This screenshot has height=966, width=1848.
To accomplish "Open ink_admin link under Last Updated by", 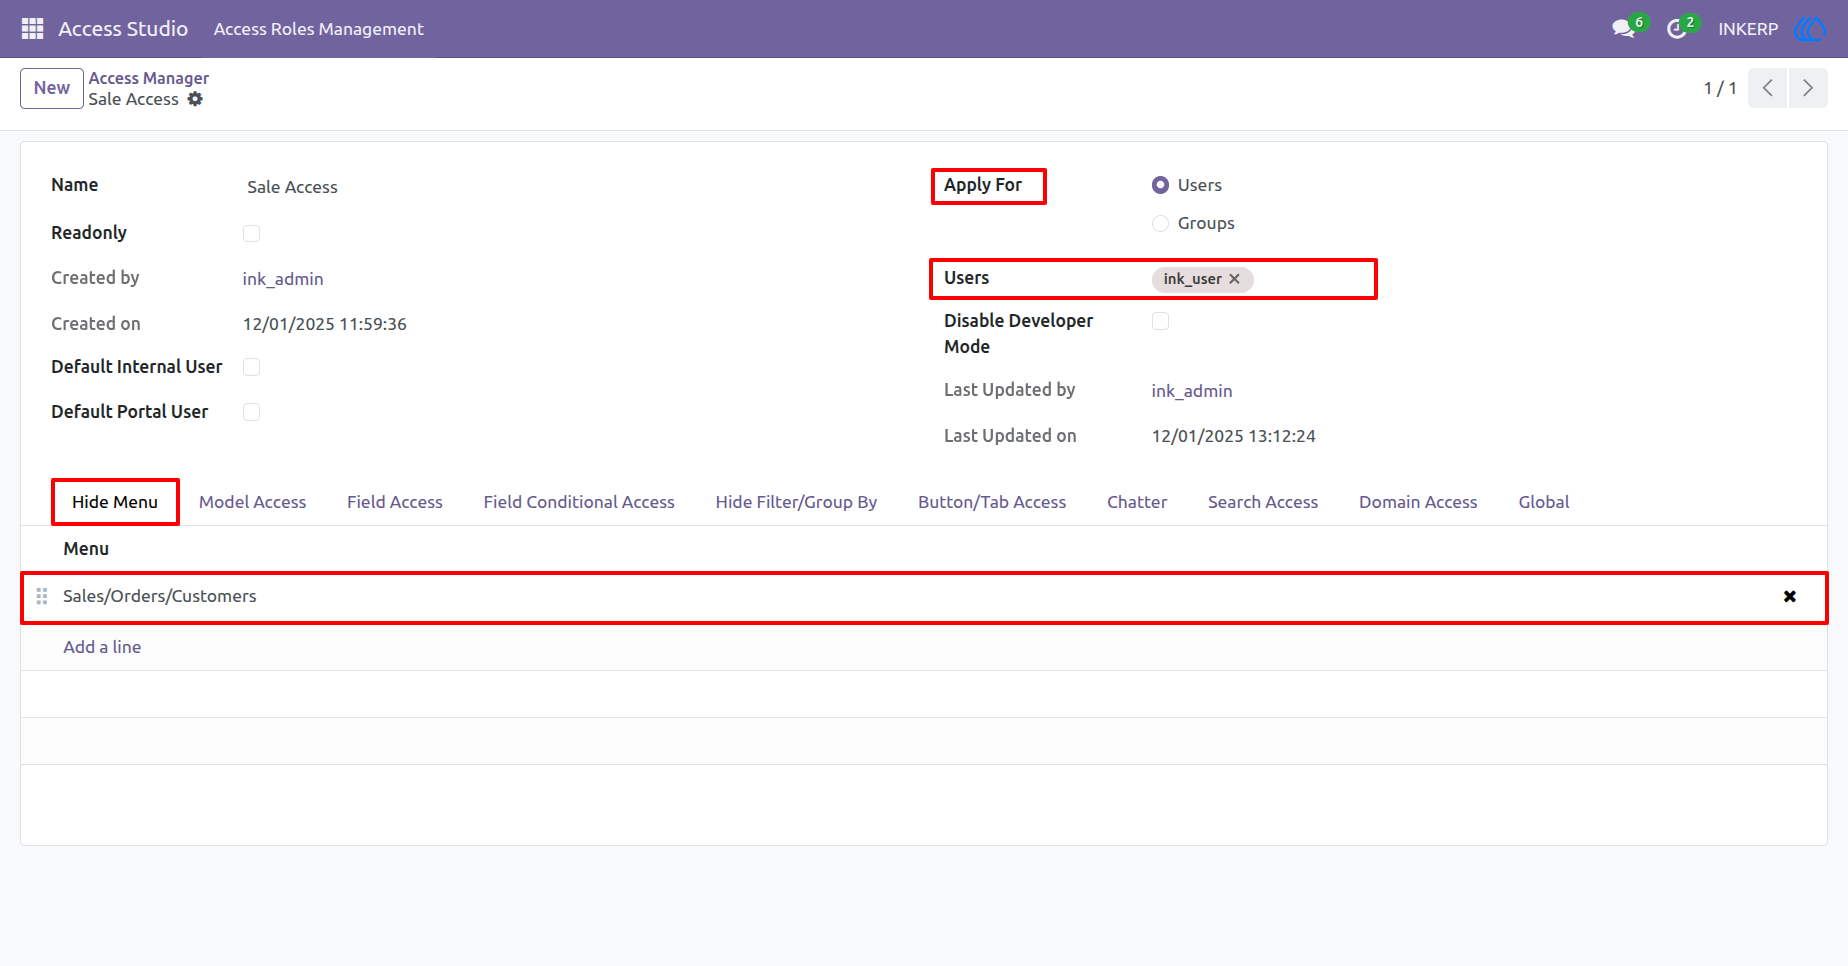I will (x=1192, y=391).
